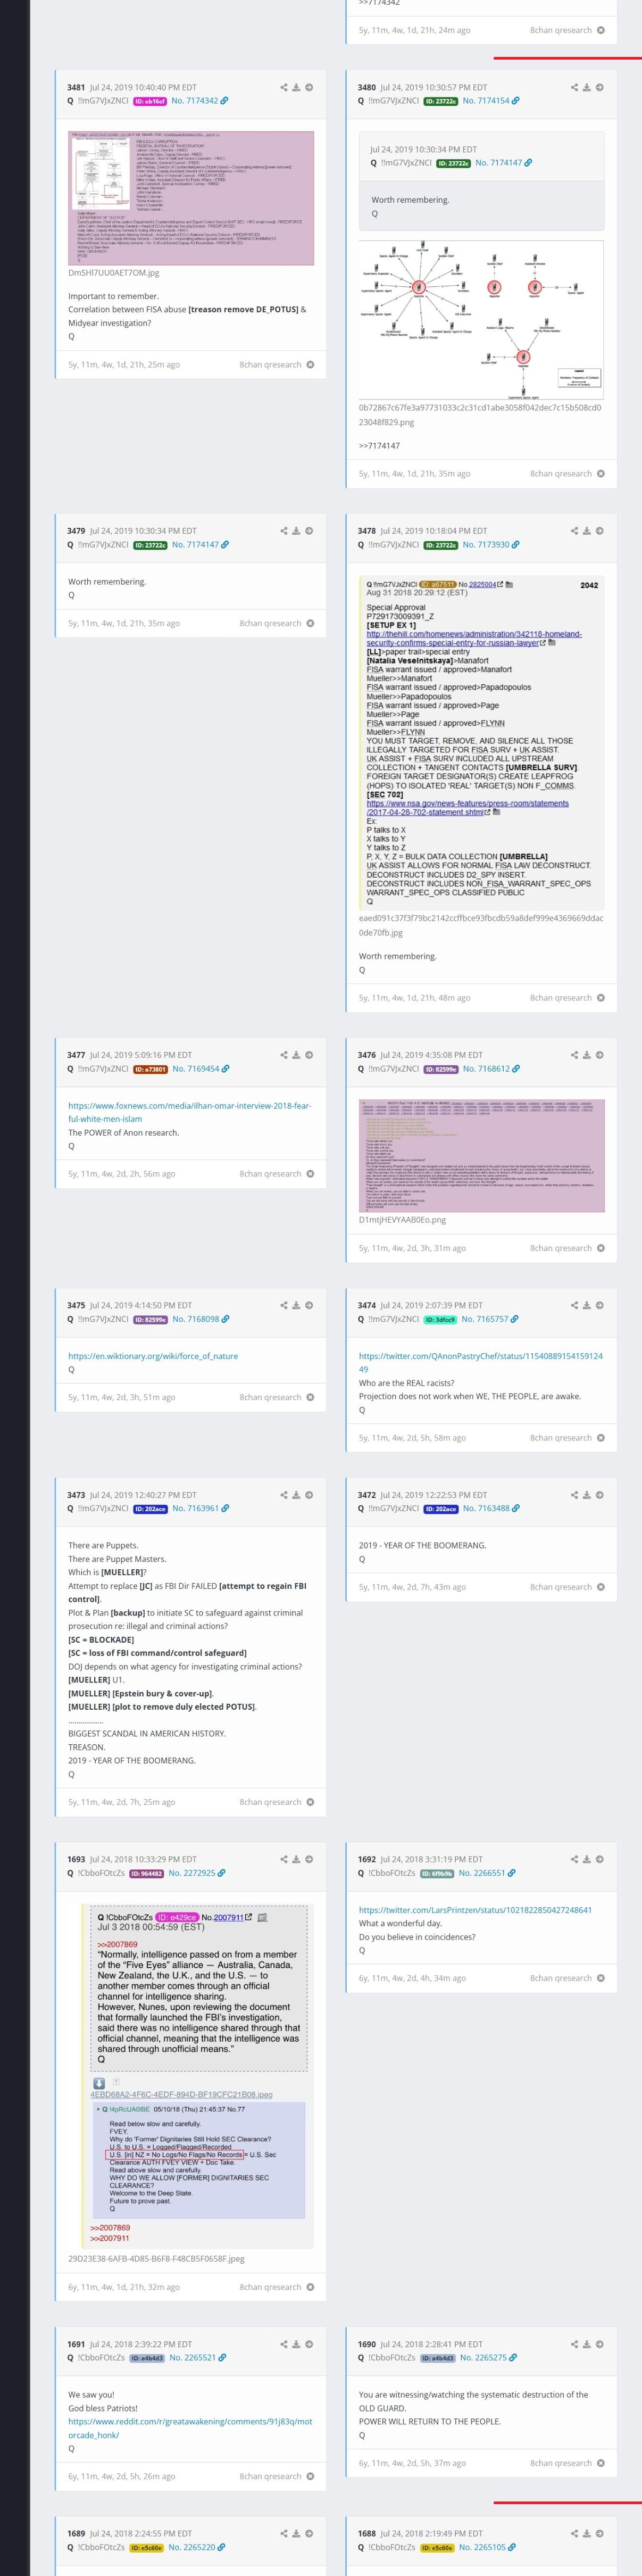Download post 1691

[x=296, y=2344]
